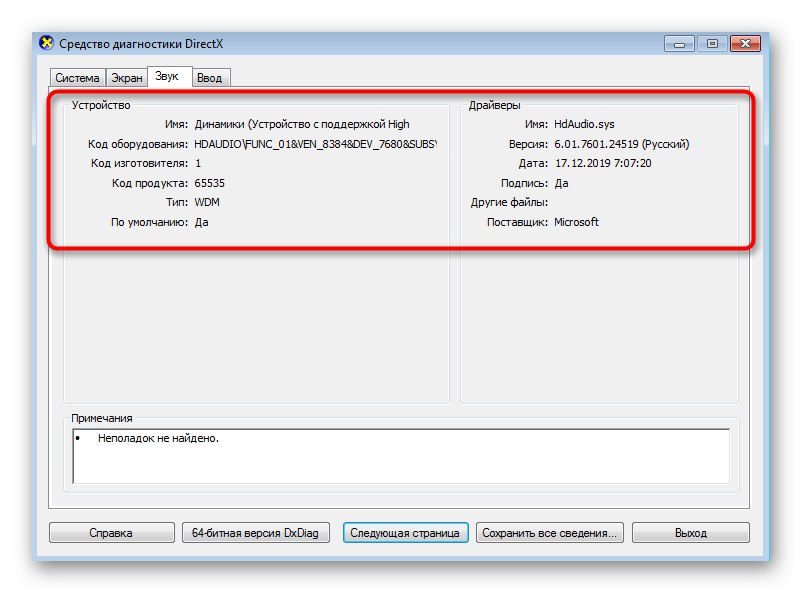Click product code value 65535

click(x=209, y=183)
